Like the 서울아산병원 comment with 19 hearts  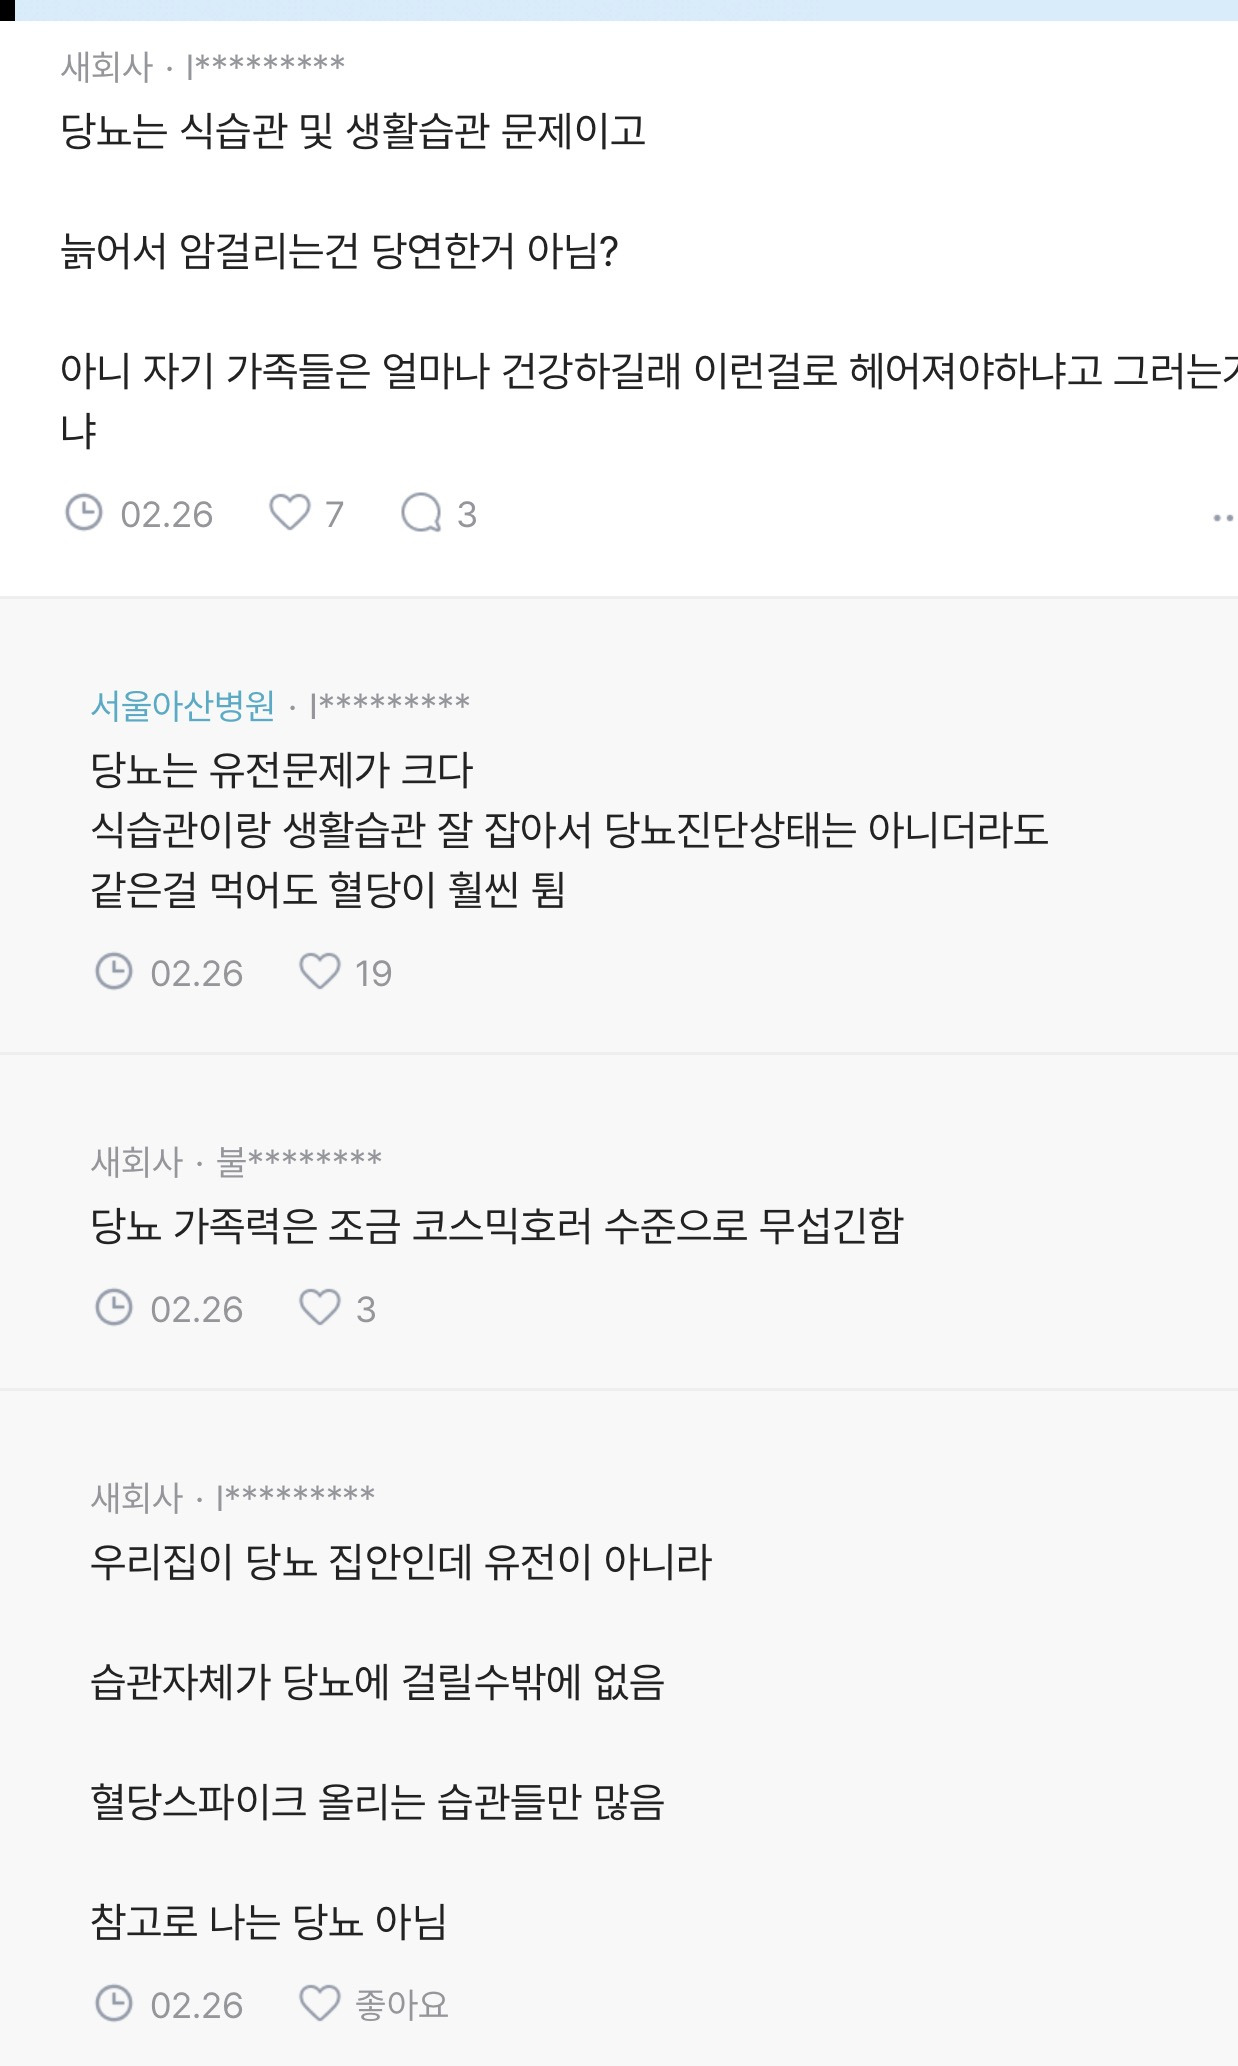(x=320, y=972)
